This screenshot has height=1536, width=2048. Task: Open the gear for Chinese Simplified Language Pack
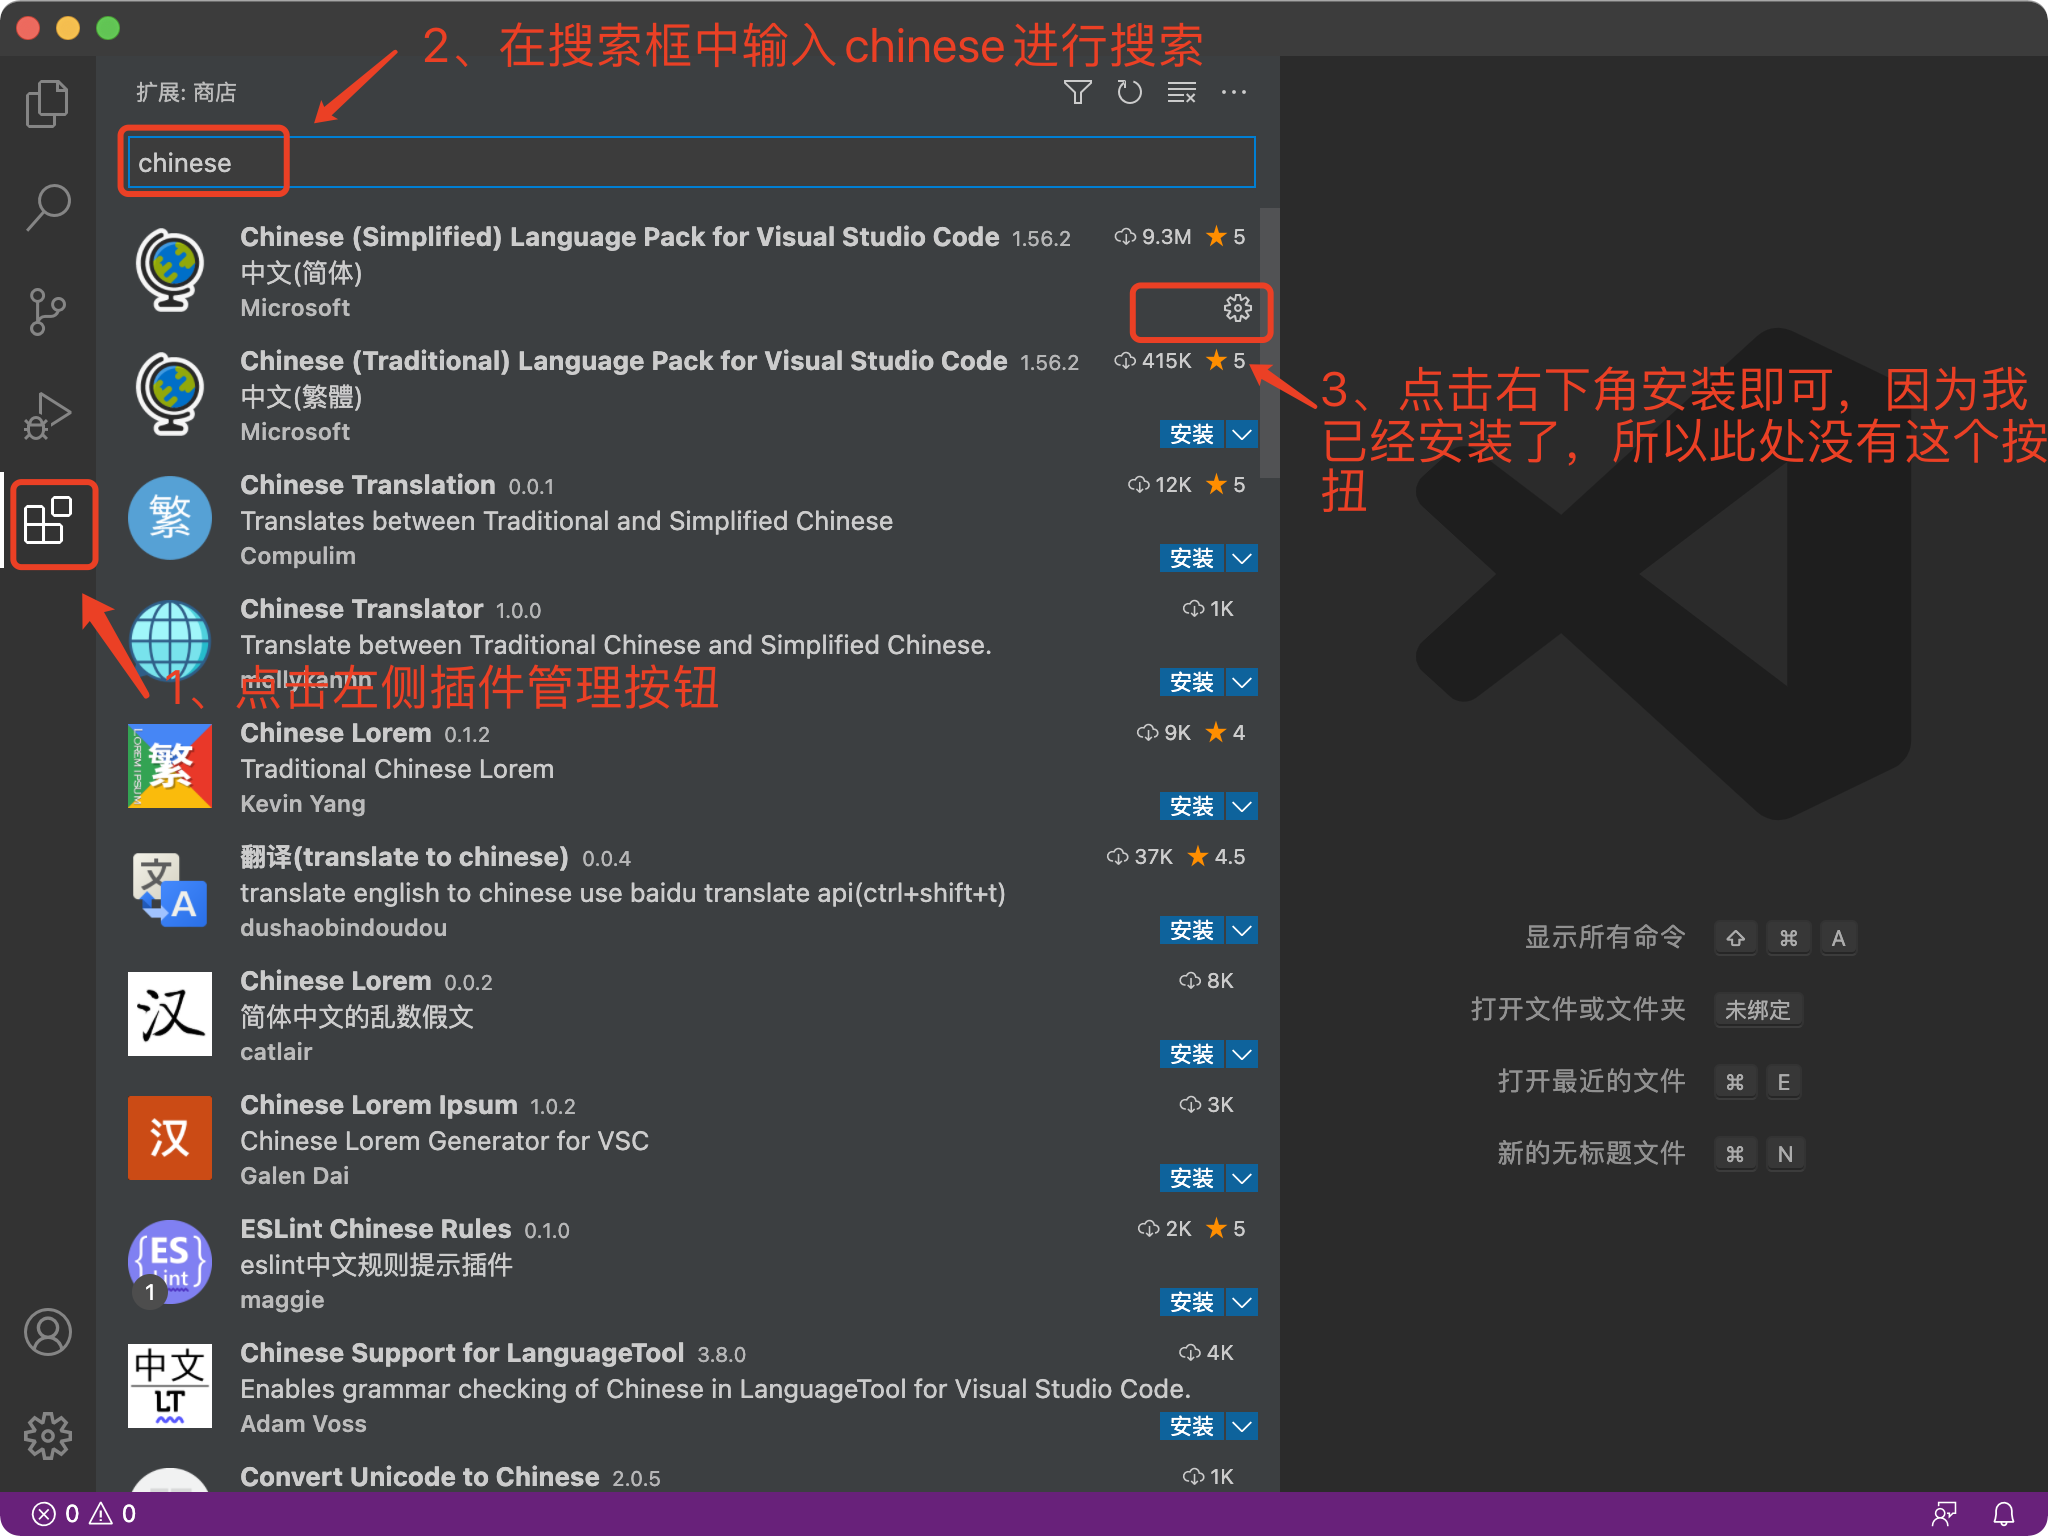1239,310
